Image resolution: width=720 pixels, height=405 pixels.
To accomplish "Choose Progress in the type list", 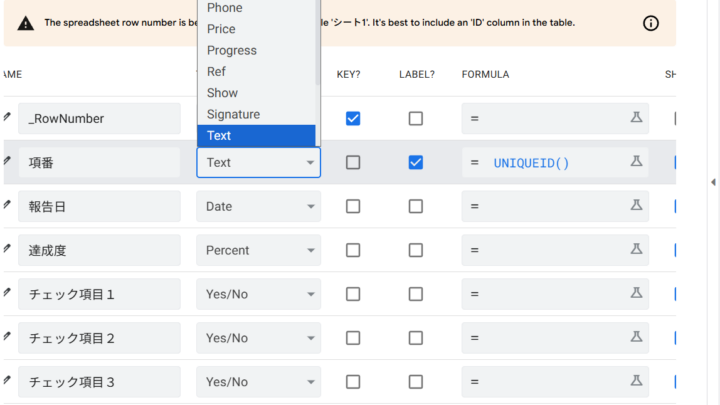I will point(231,50).
